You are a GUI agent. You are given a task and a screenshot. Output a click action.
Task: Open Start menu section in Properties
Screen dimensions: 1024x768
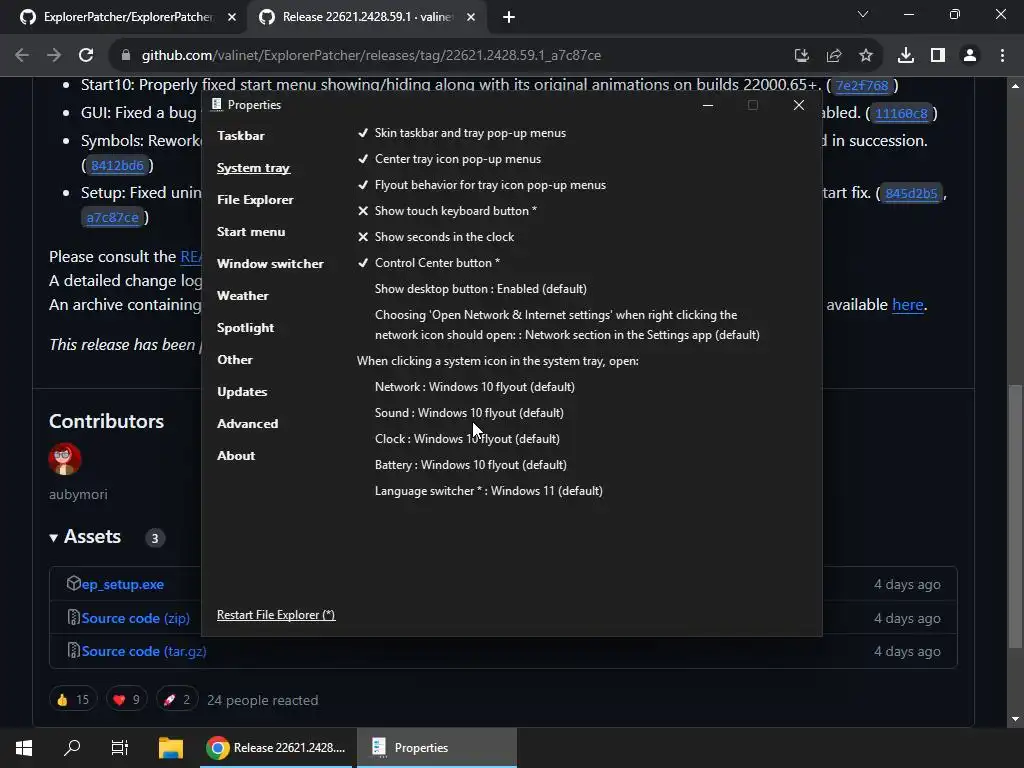(251, 232)
